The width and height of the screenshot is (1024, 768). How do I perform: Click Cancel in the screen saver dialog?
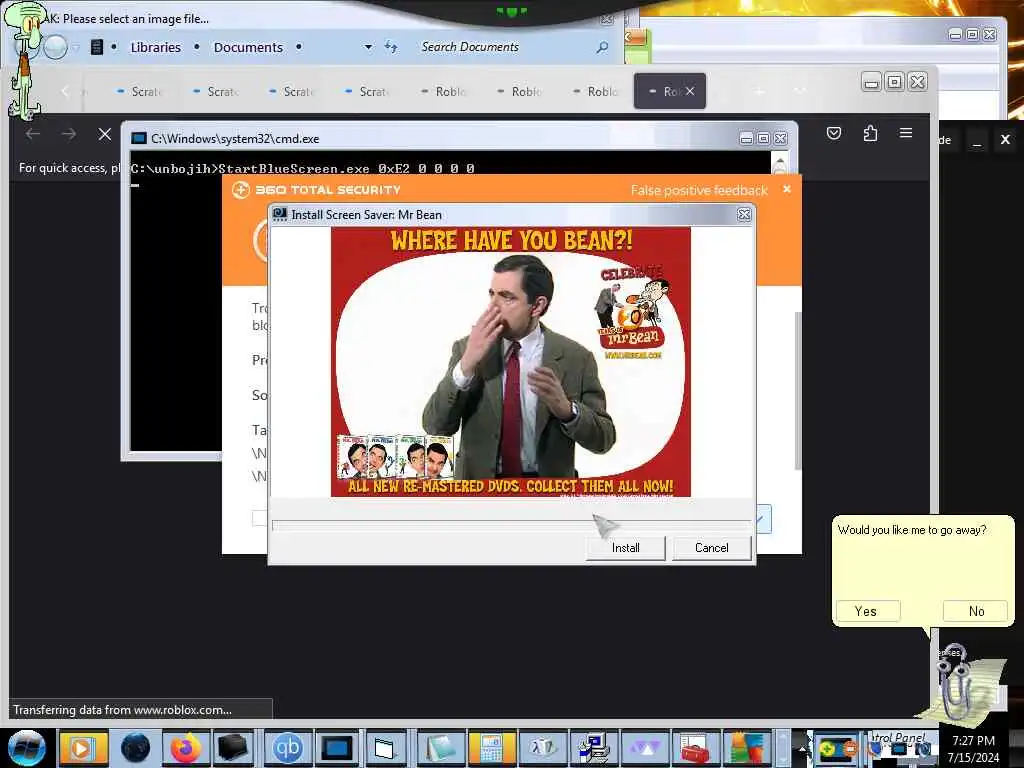[x=711, y=548]
